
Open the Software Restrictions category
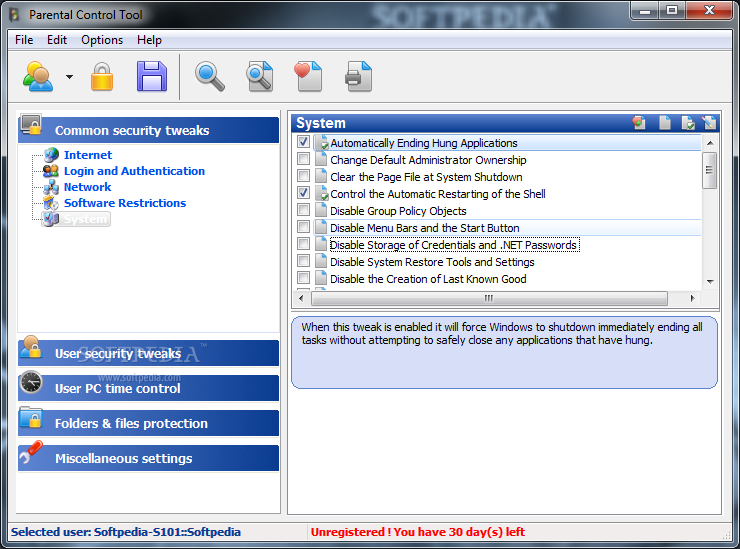pos(125,203)
